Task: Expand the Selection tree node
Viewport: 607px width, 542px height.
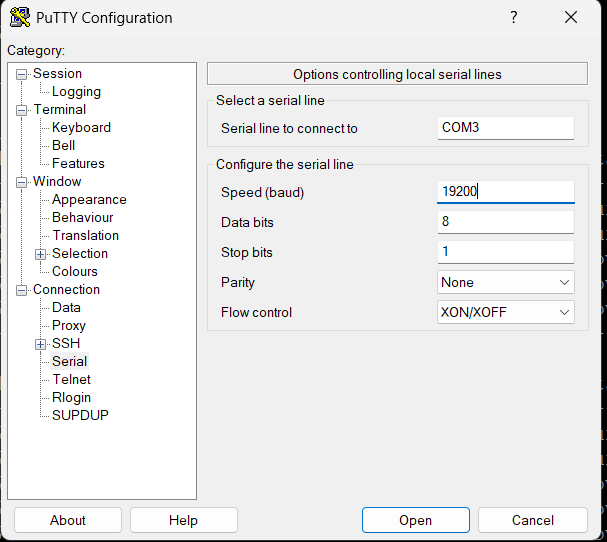Action: tap(40, 254)
